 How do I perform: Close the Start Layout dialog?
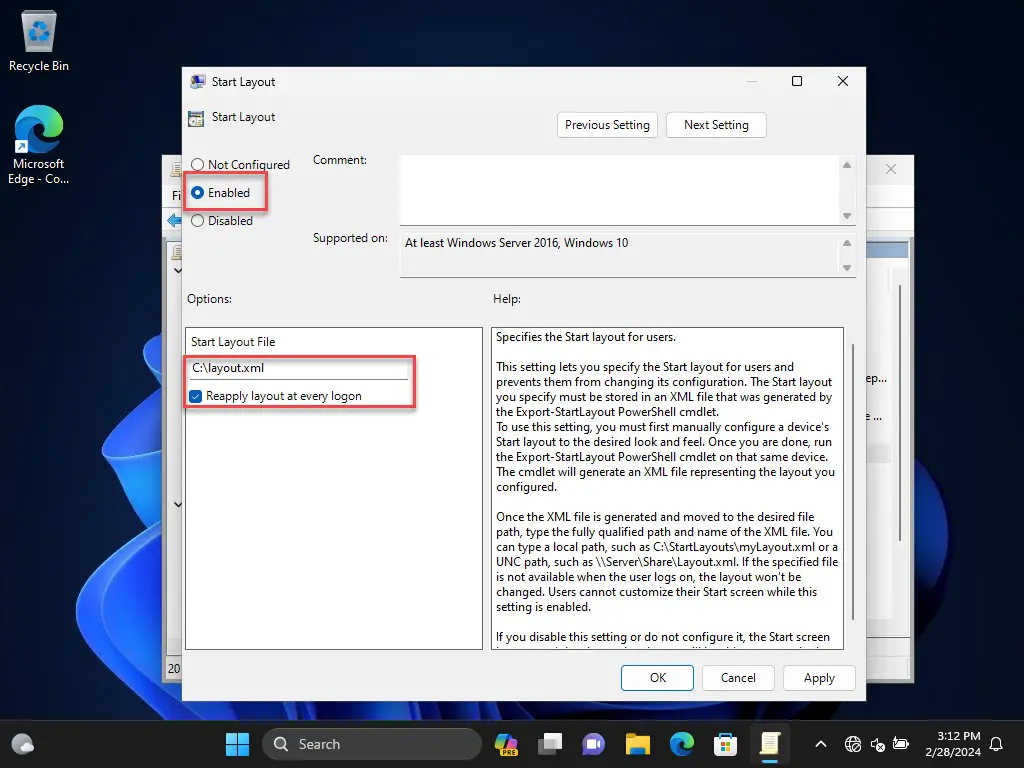tap(843, 81)
